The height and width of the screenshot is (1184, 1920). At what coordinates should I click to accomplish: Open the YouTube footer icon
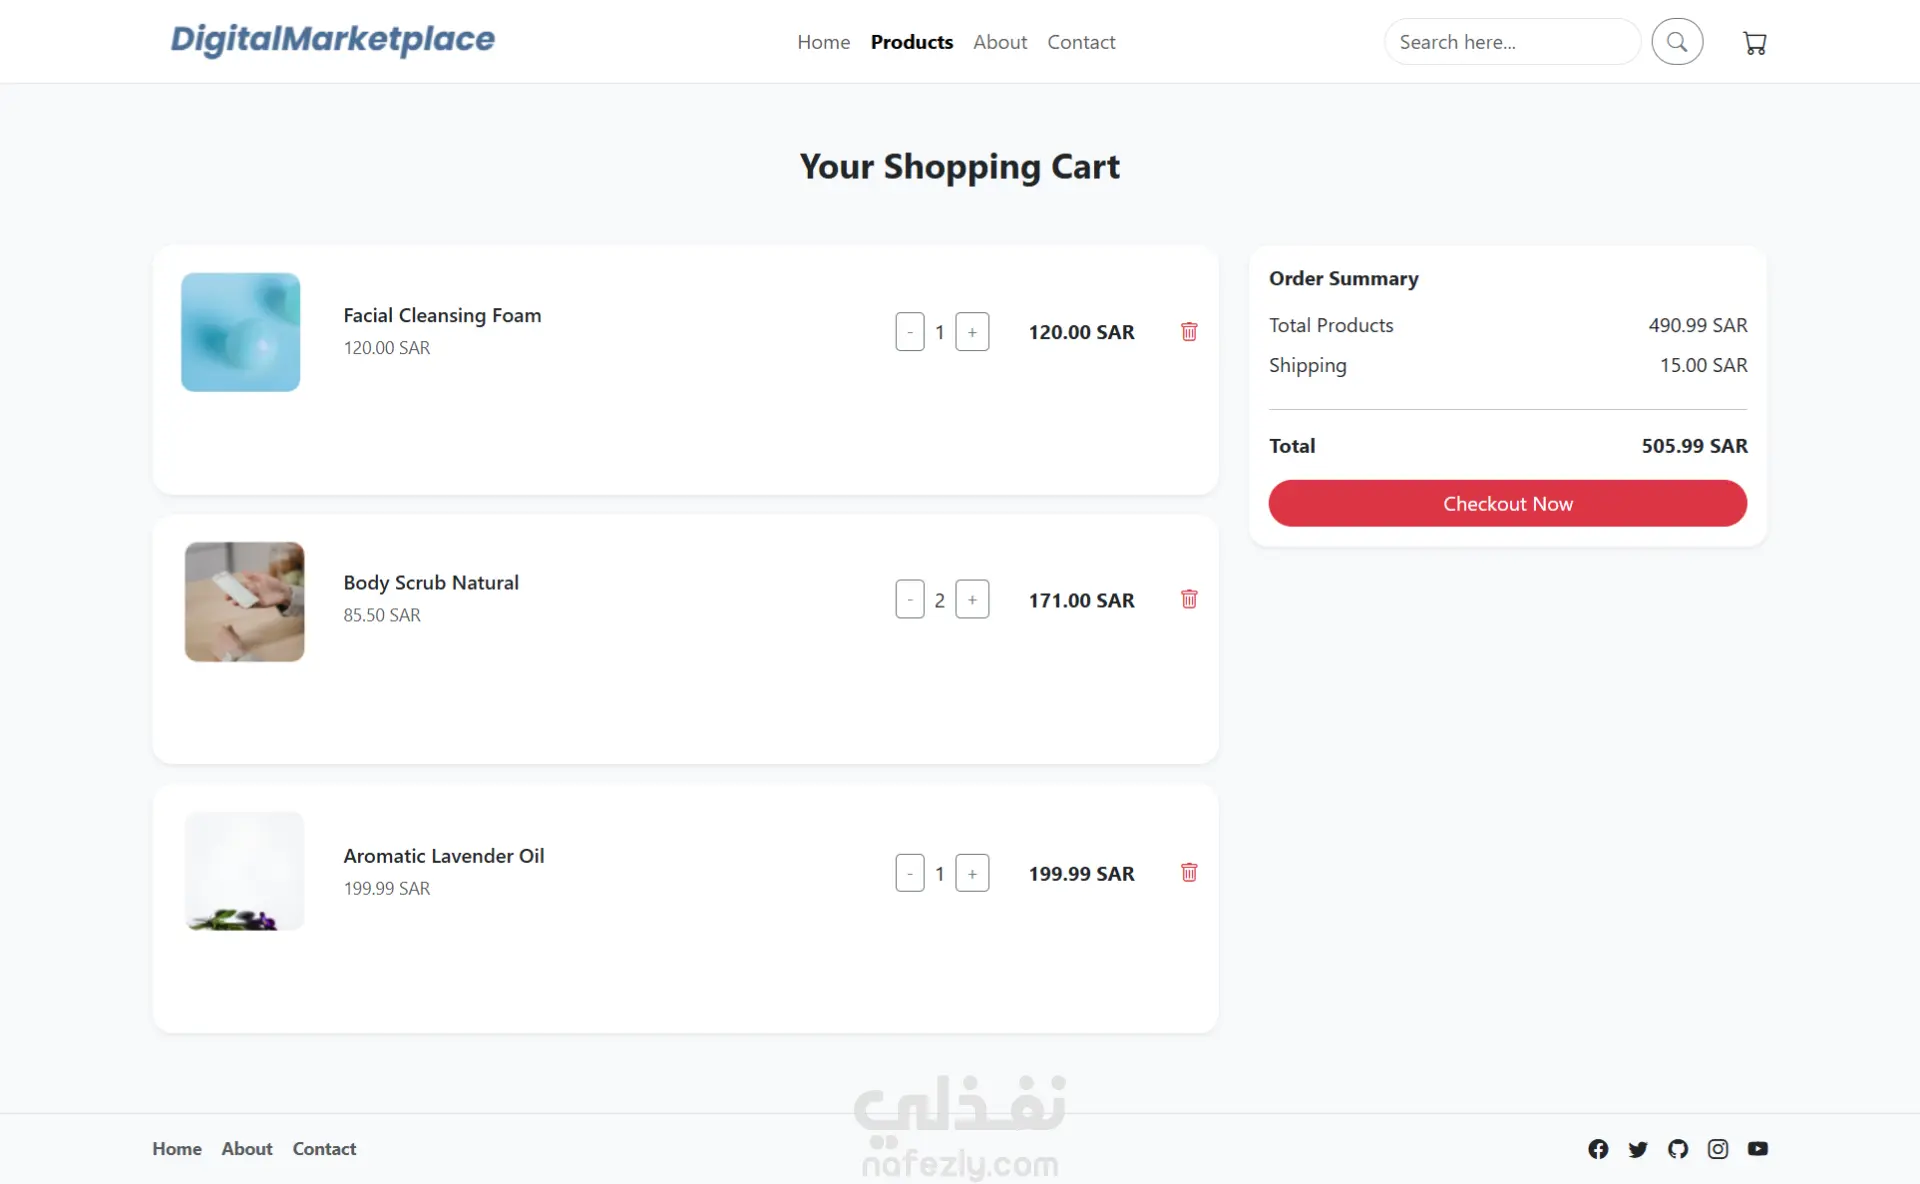1758,1149
